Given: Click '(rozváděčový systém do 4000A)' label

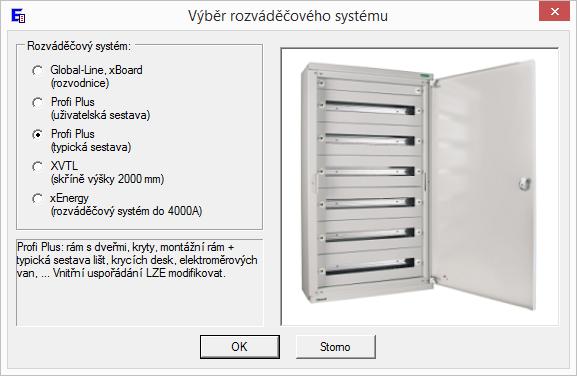Looking at the screenshot, I should (x=126, y=211).
